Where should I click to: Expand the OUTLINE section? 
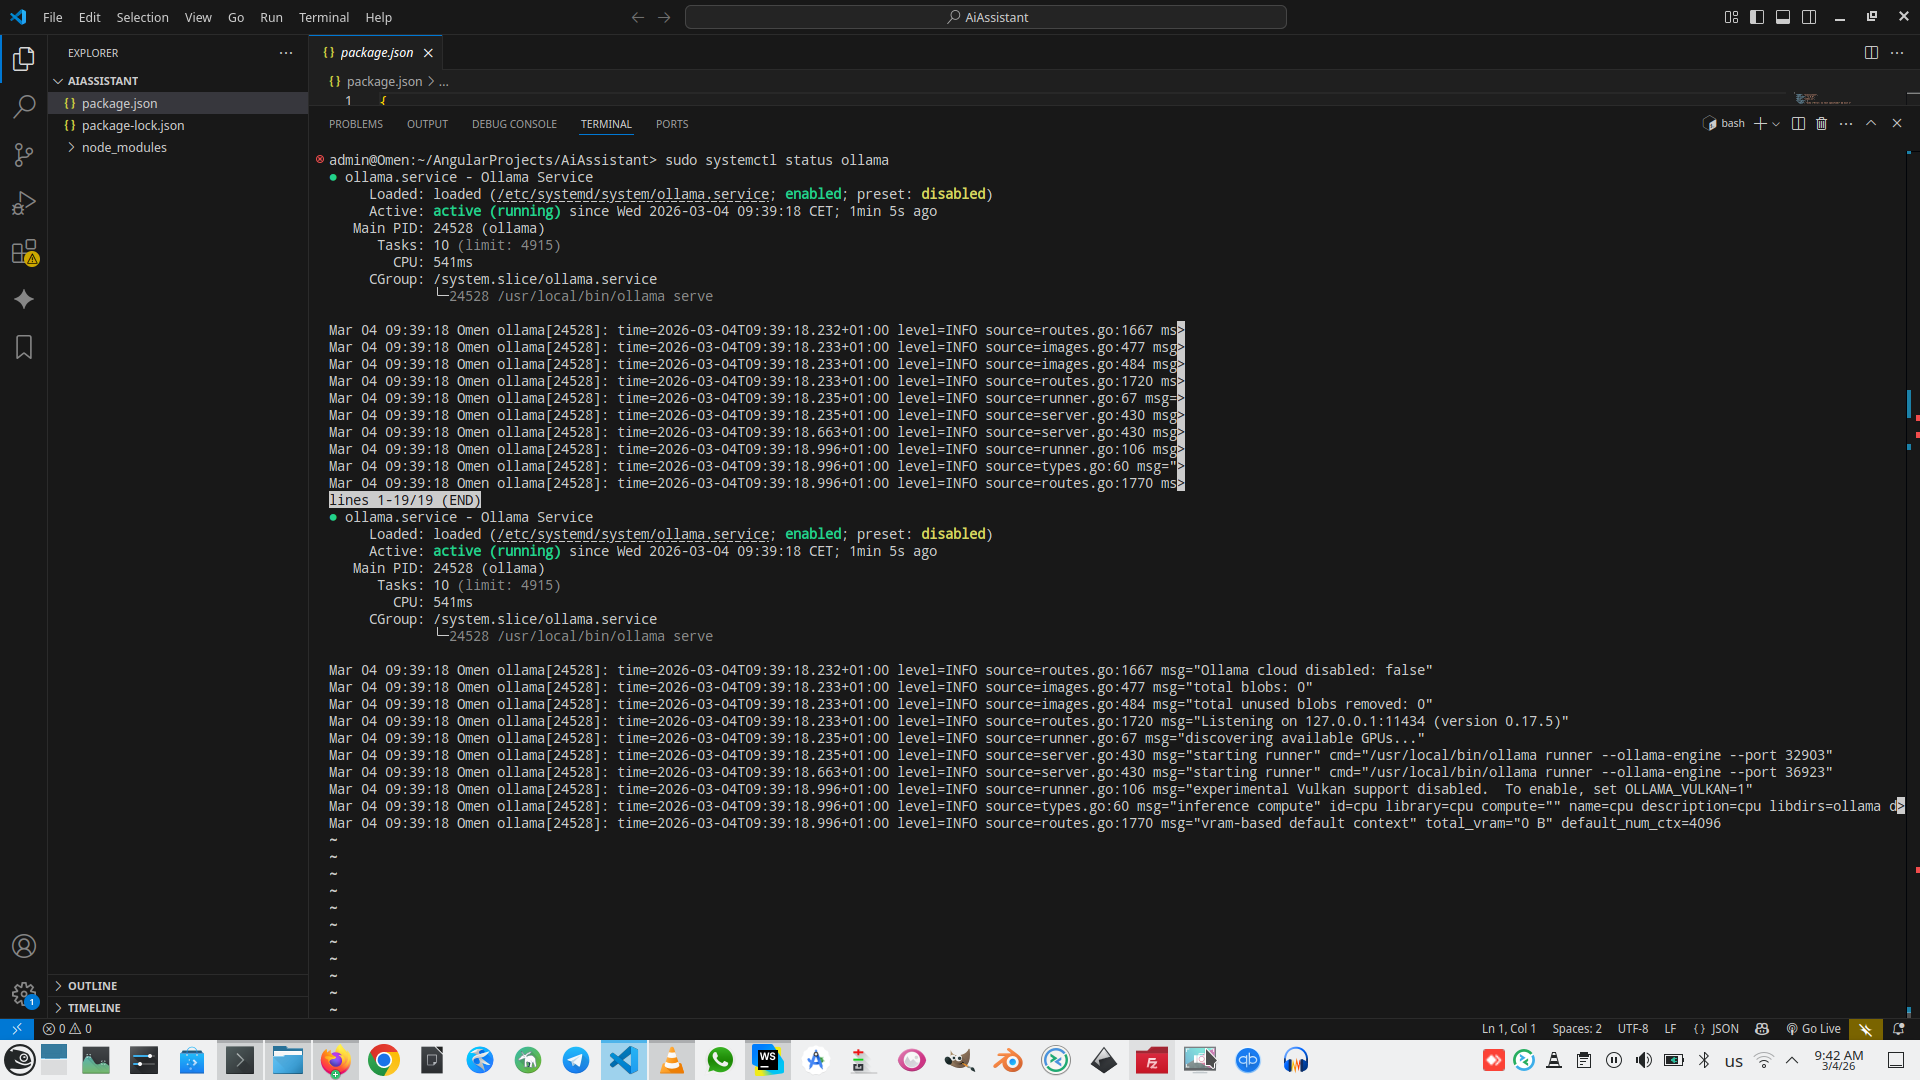(92, 986)
